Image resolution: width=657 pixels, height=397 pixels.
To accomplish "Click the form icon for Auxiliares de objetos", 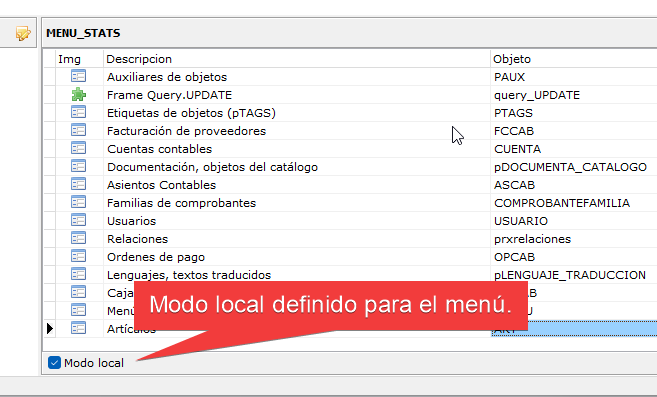I will tap(78, 76).
